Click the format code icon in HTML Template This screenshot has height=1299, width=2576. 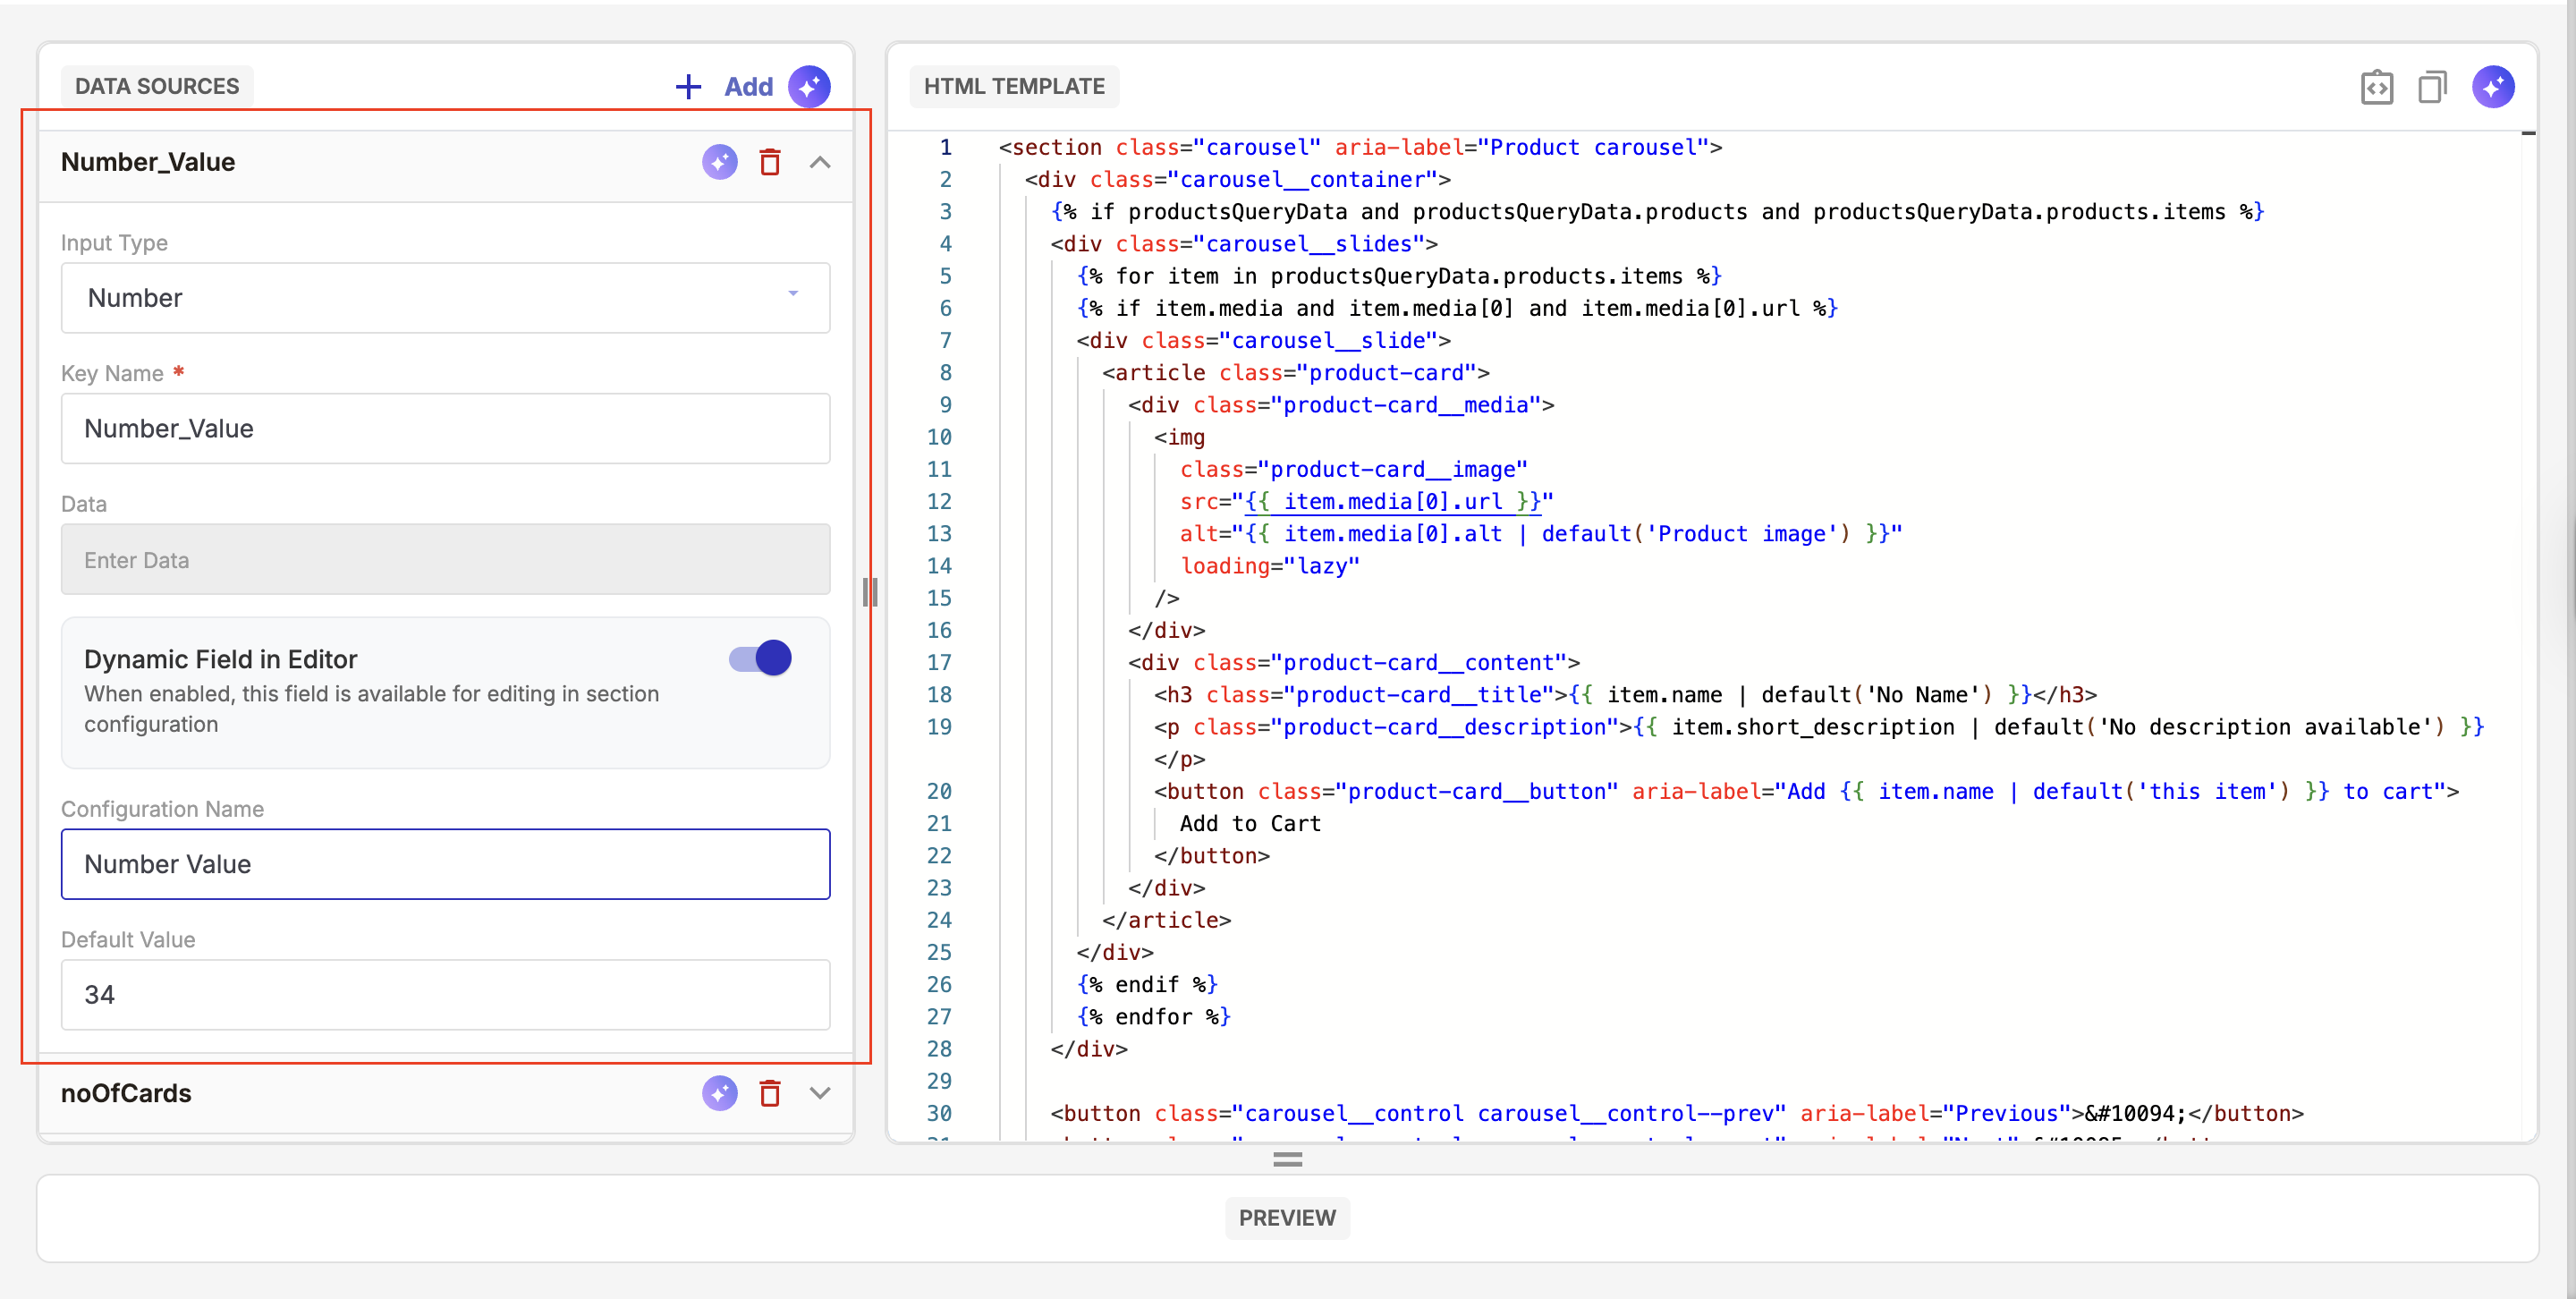(2376, 87)
